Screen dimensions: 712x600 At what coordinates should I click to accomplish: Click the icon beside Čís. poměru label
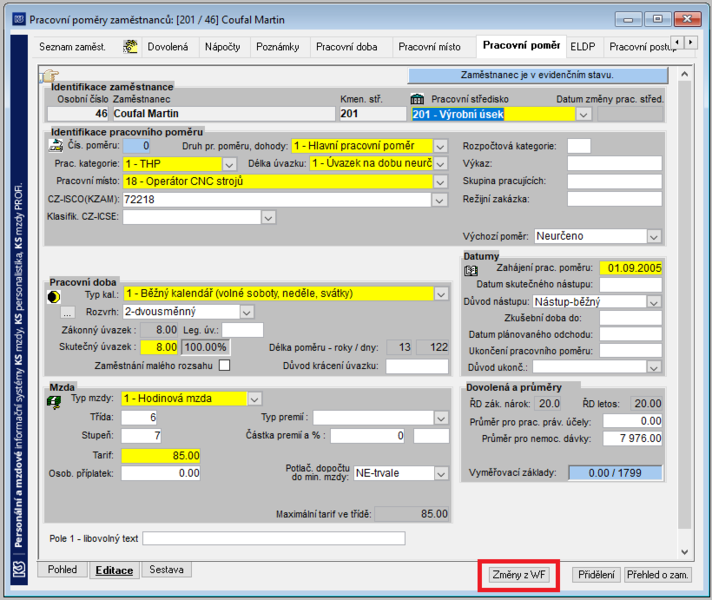[x=55, y=146]
